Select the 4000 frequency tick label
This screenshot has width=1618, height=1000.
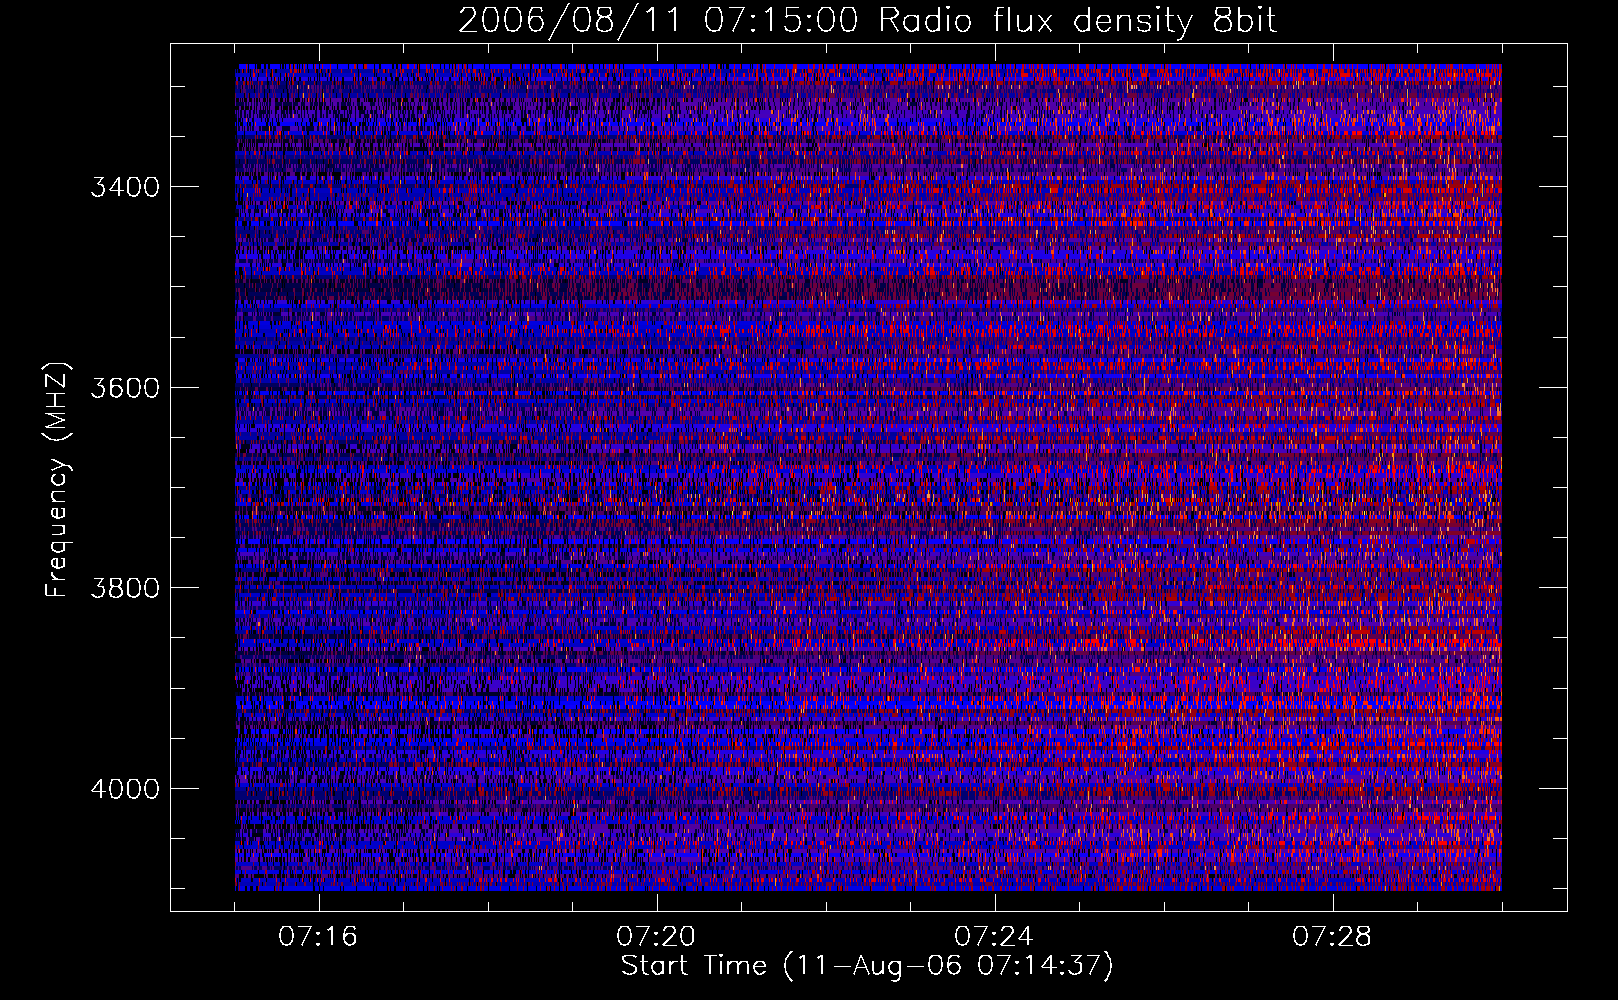coord(125,789)
